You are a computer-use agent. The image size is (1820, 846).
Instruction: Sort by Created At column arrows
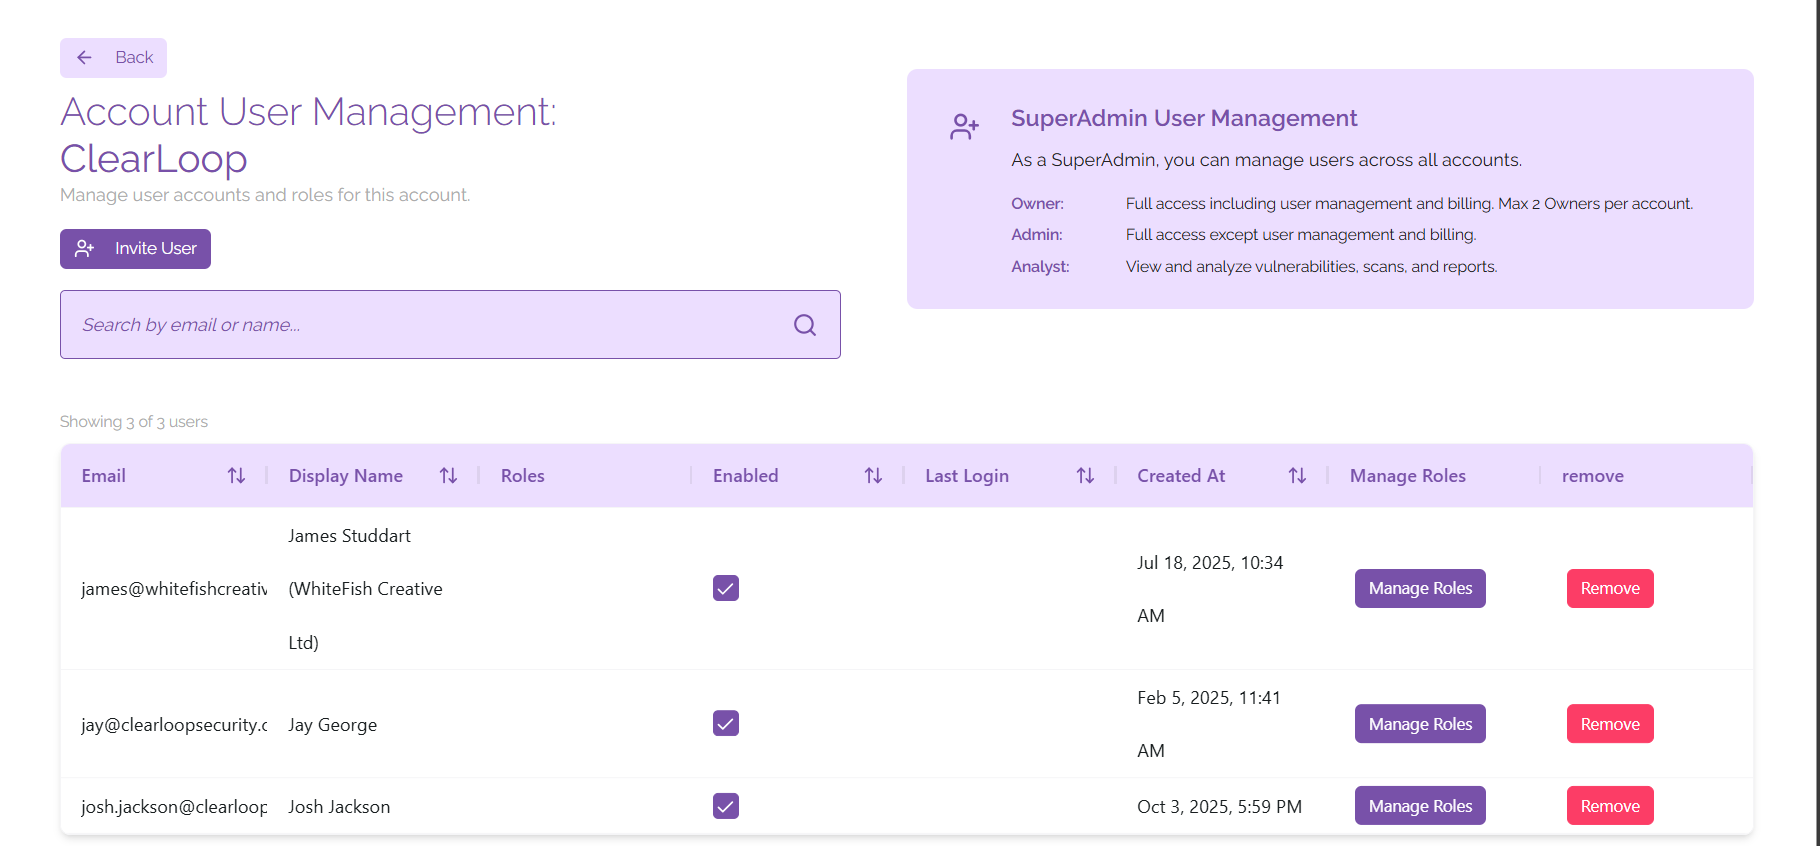(1297, 476)
